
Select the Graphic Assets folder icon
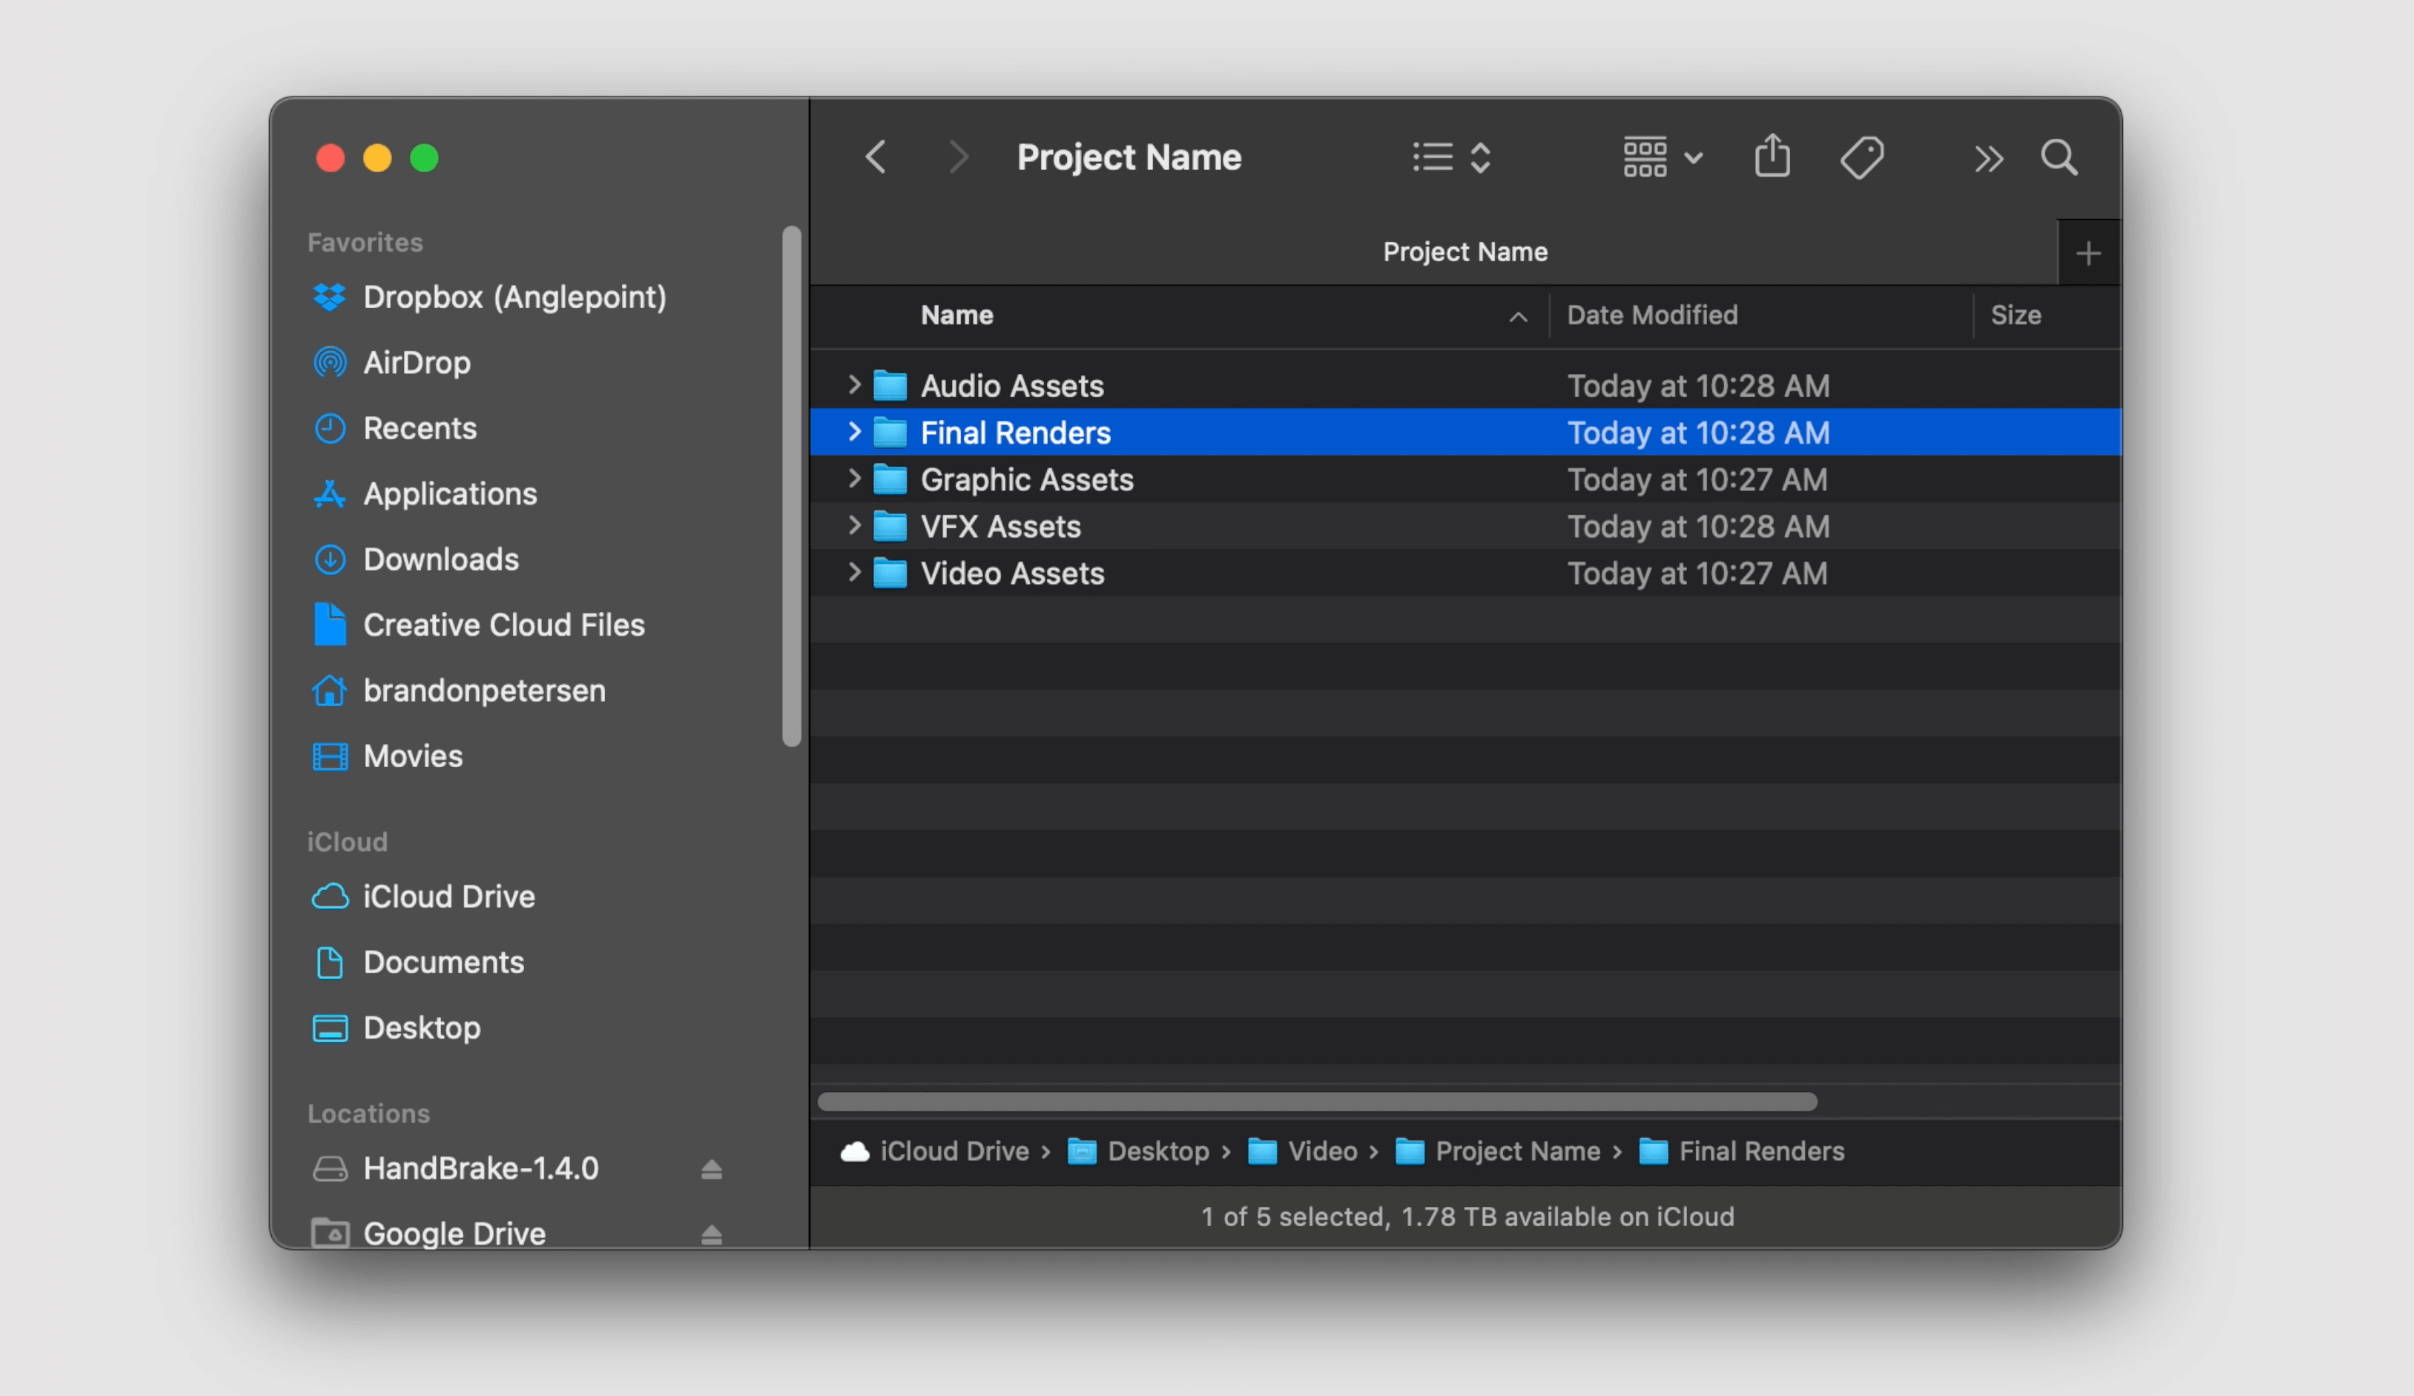point(890,479)
